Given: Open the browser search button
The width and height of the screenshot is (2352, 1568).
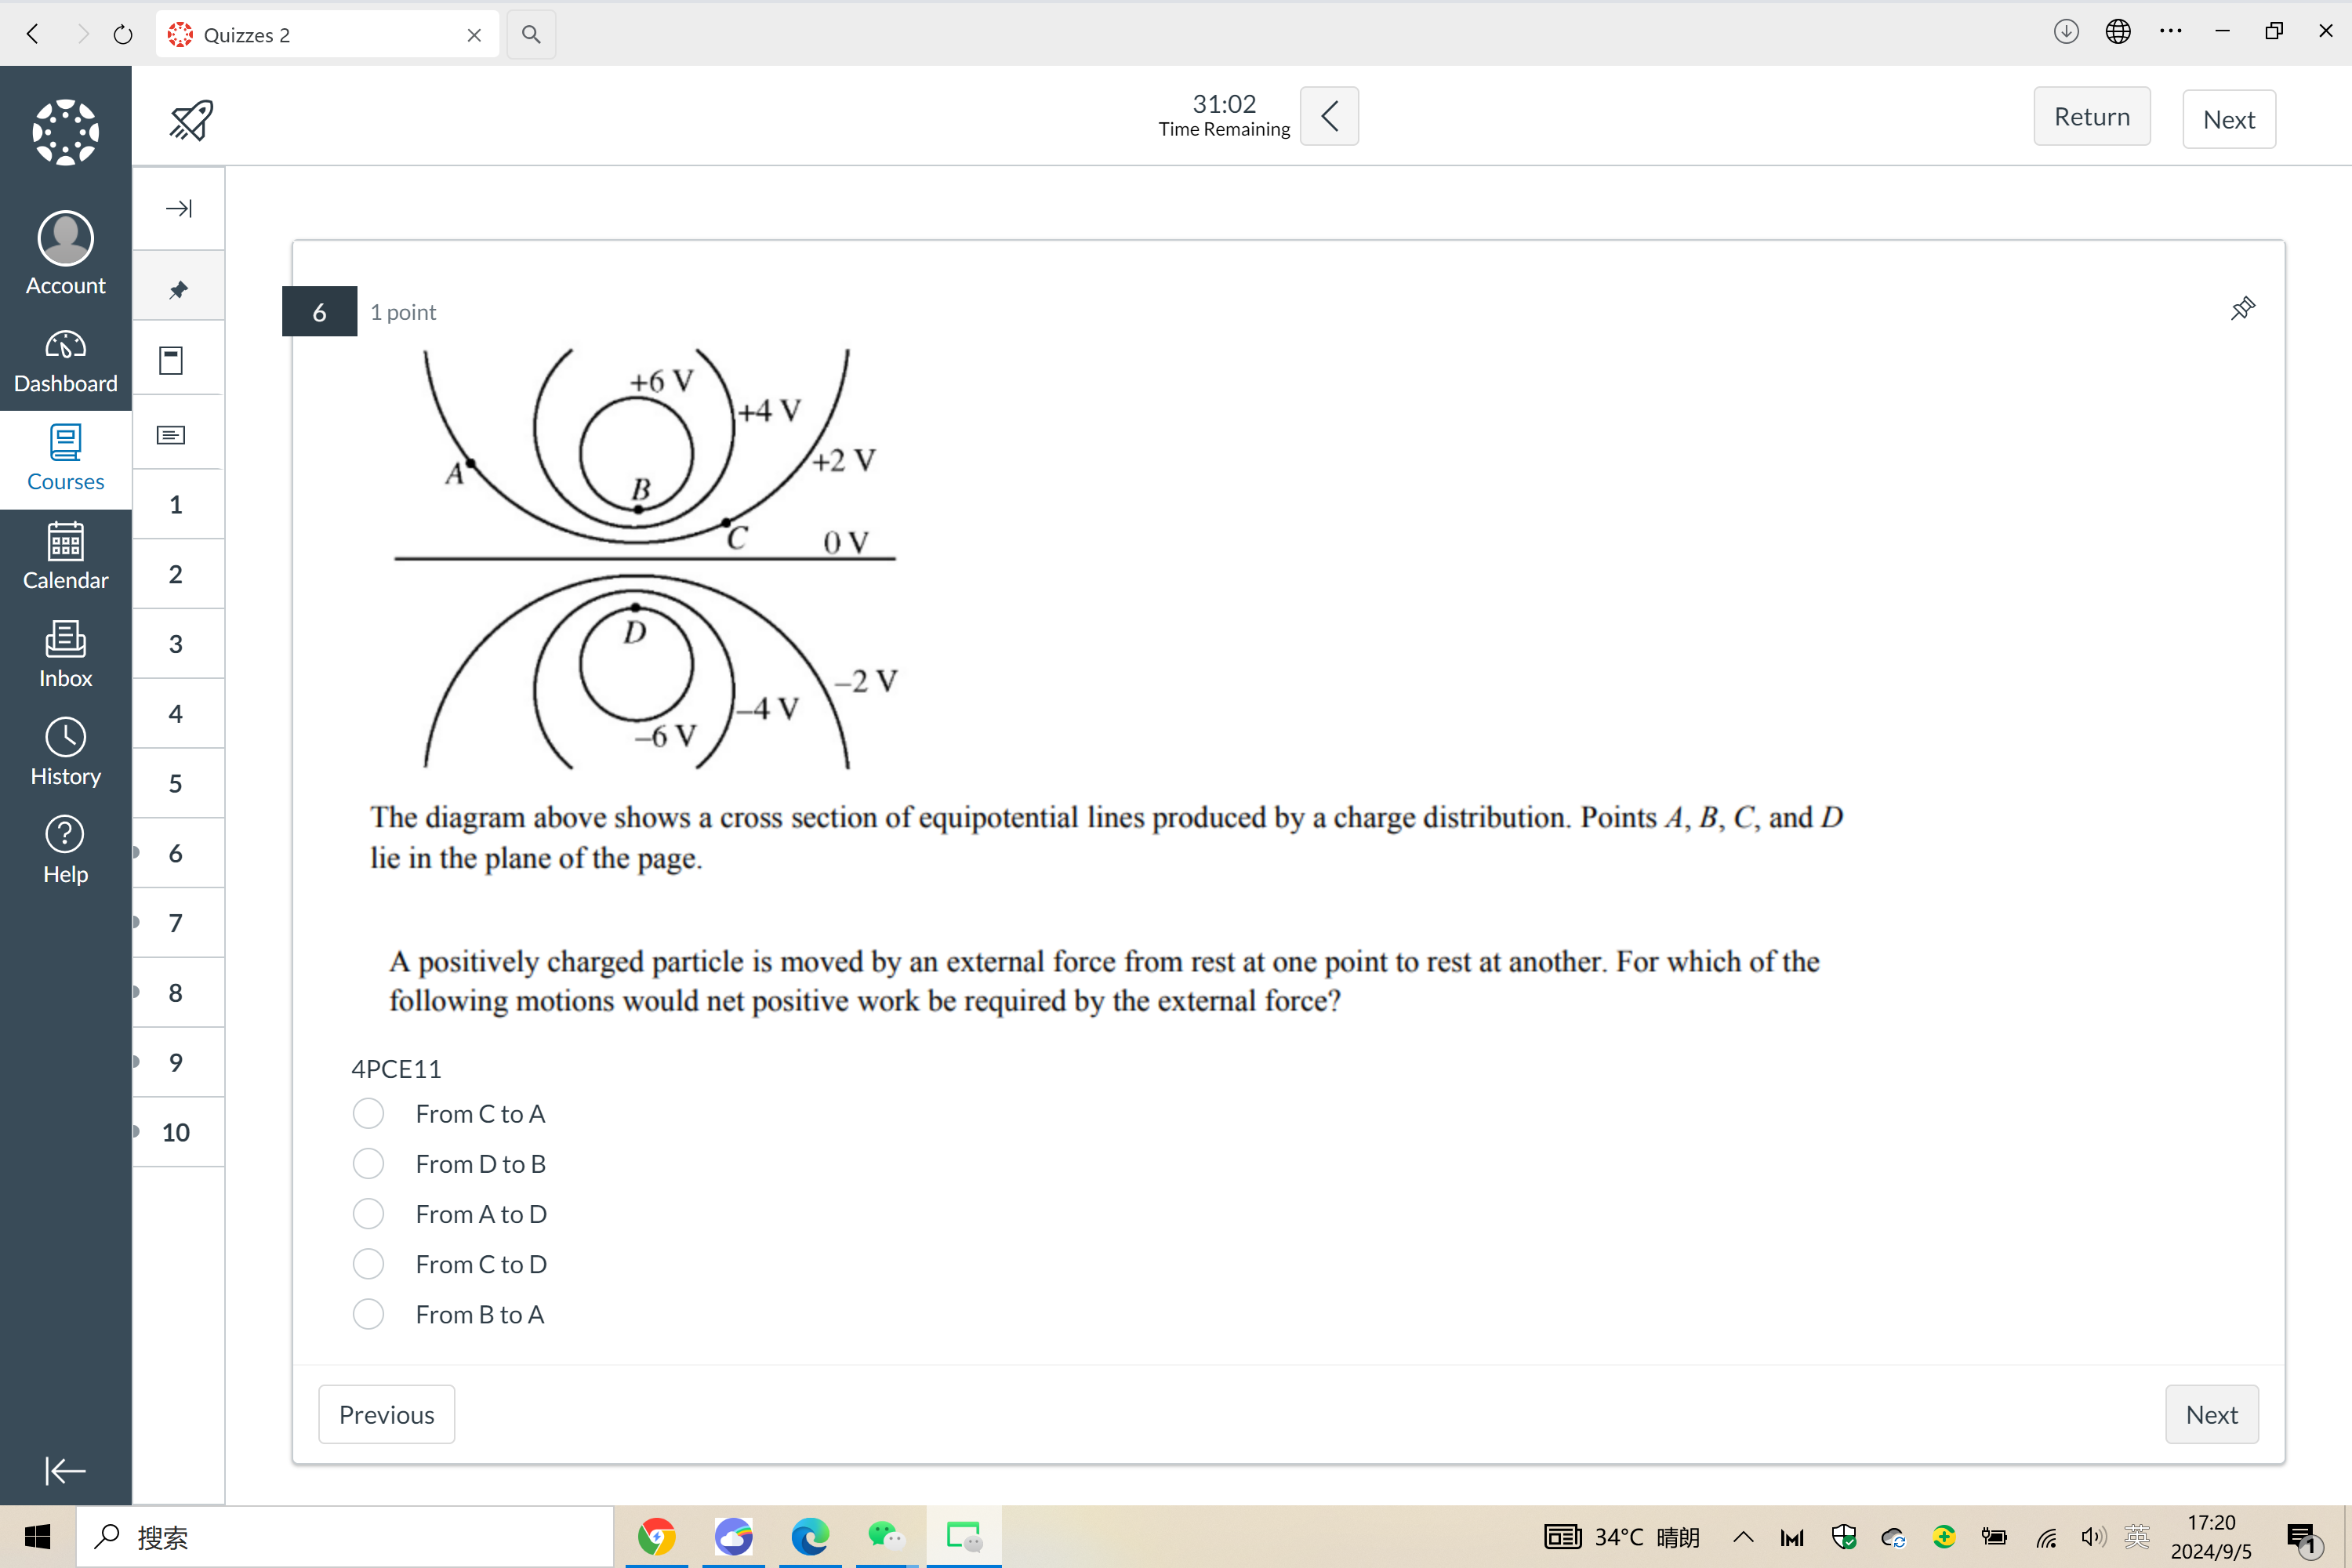Looking at the screenshot, I should pos(531,34).
